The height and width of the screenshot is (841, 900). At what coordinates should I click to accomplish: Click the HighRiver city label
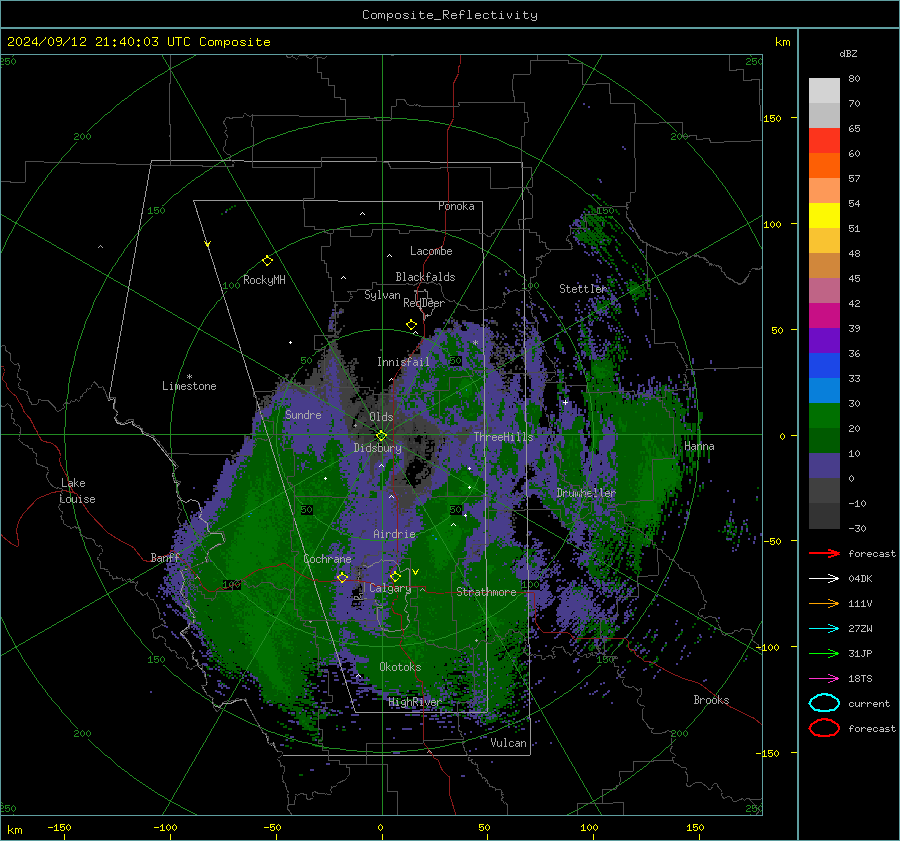(x=414, y=702)
